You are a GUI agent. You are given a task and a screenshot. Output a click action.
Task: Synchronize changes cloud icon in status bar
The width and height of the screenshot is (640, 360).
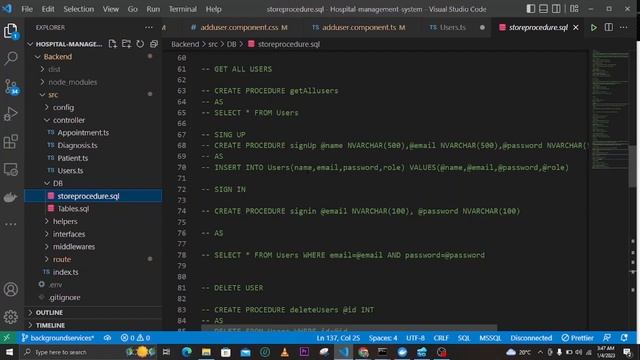click(x=107, y=338)
